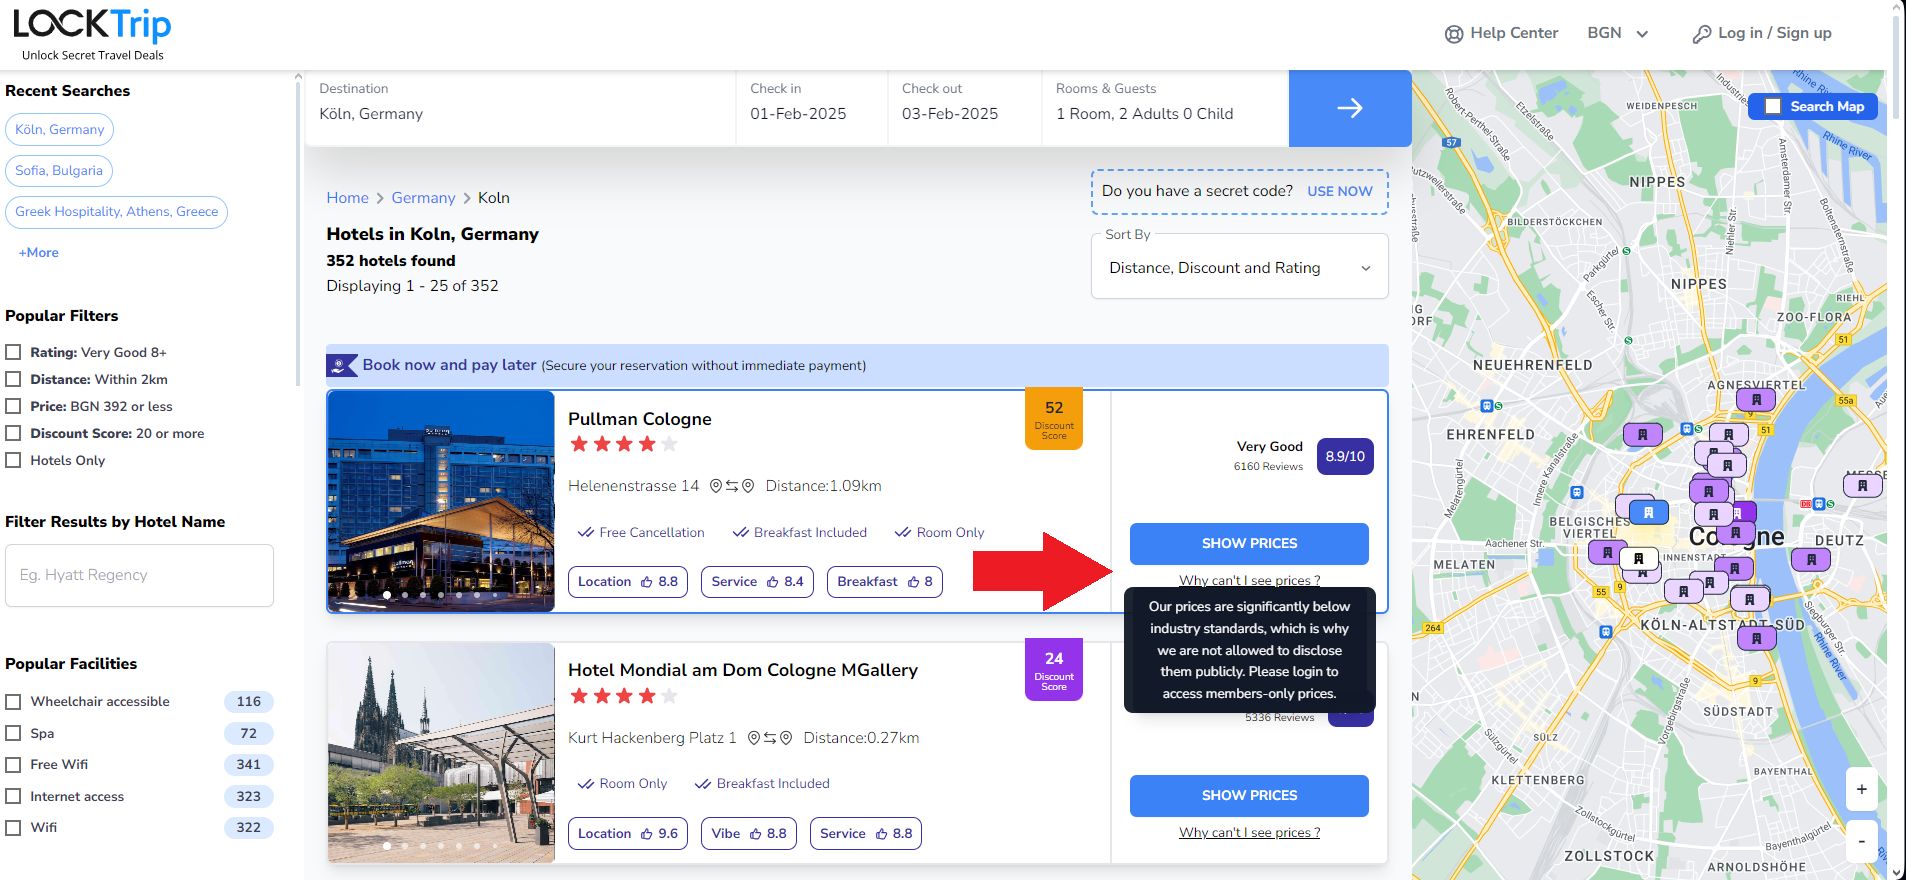Zoom out on the map
The width and height of the screenshot is (1908, 880).
pyautogui.click(x=1861, y=841)
